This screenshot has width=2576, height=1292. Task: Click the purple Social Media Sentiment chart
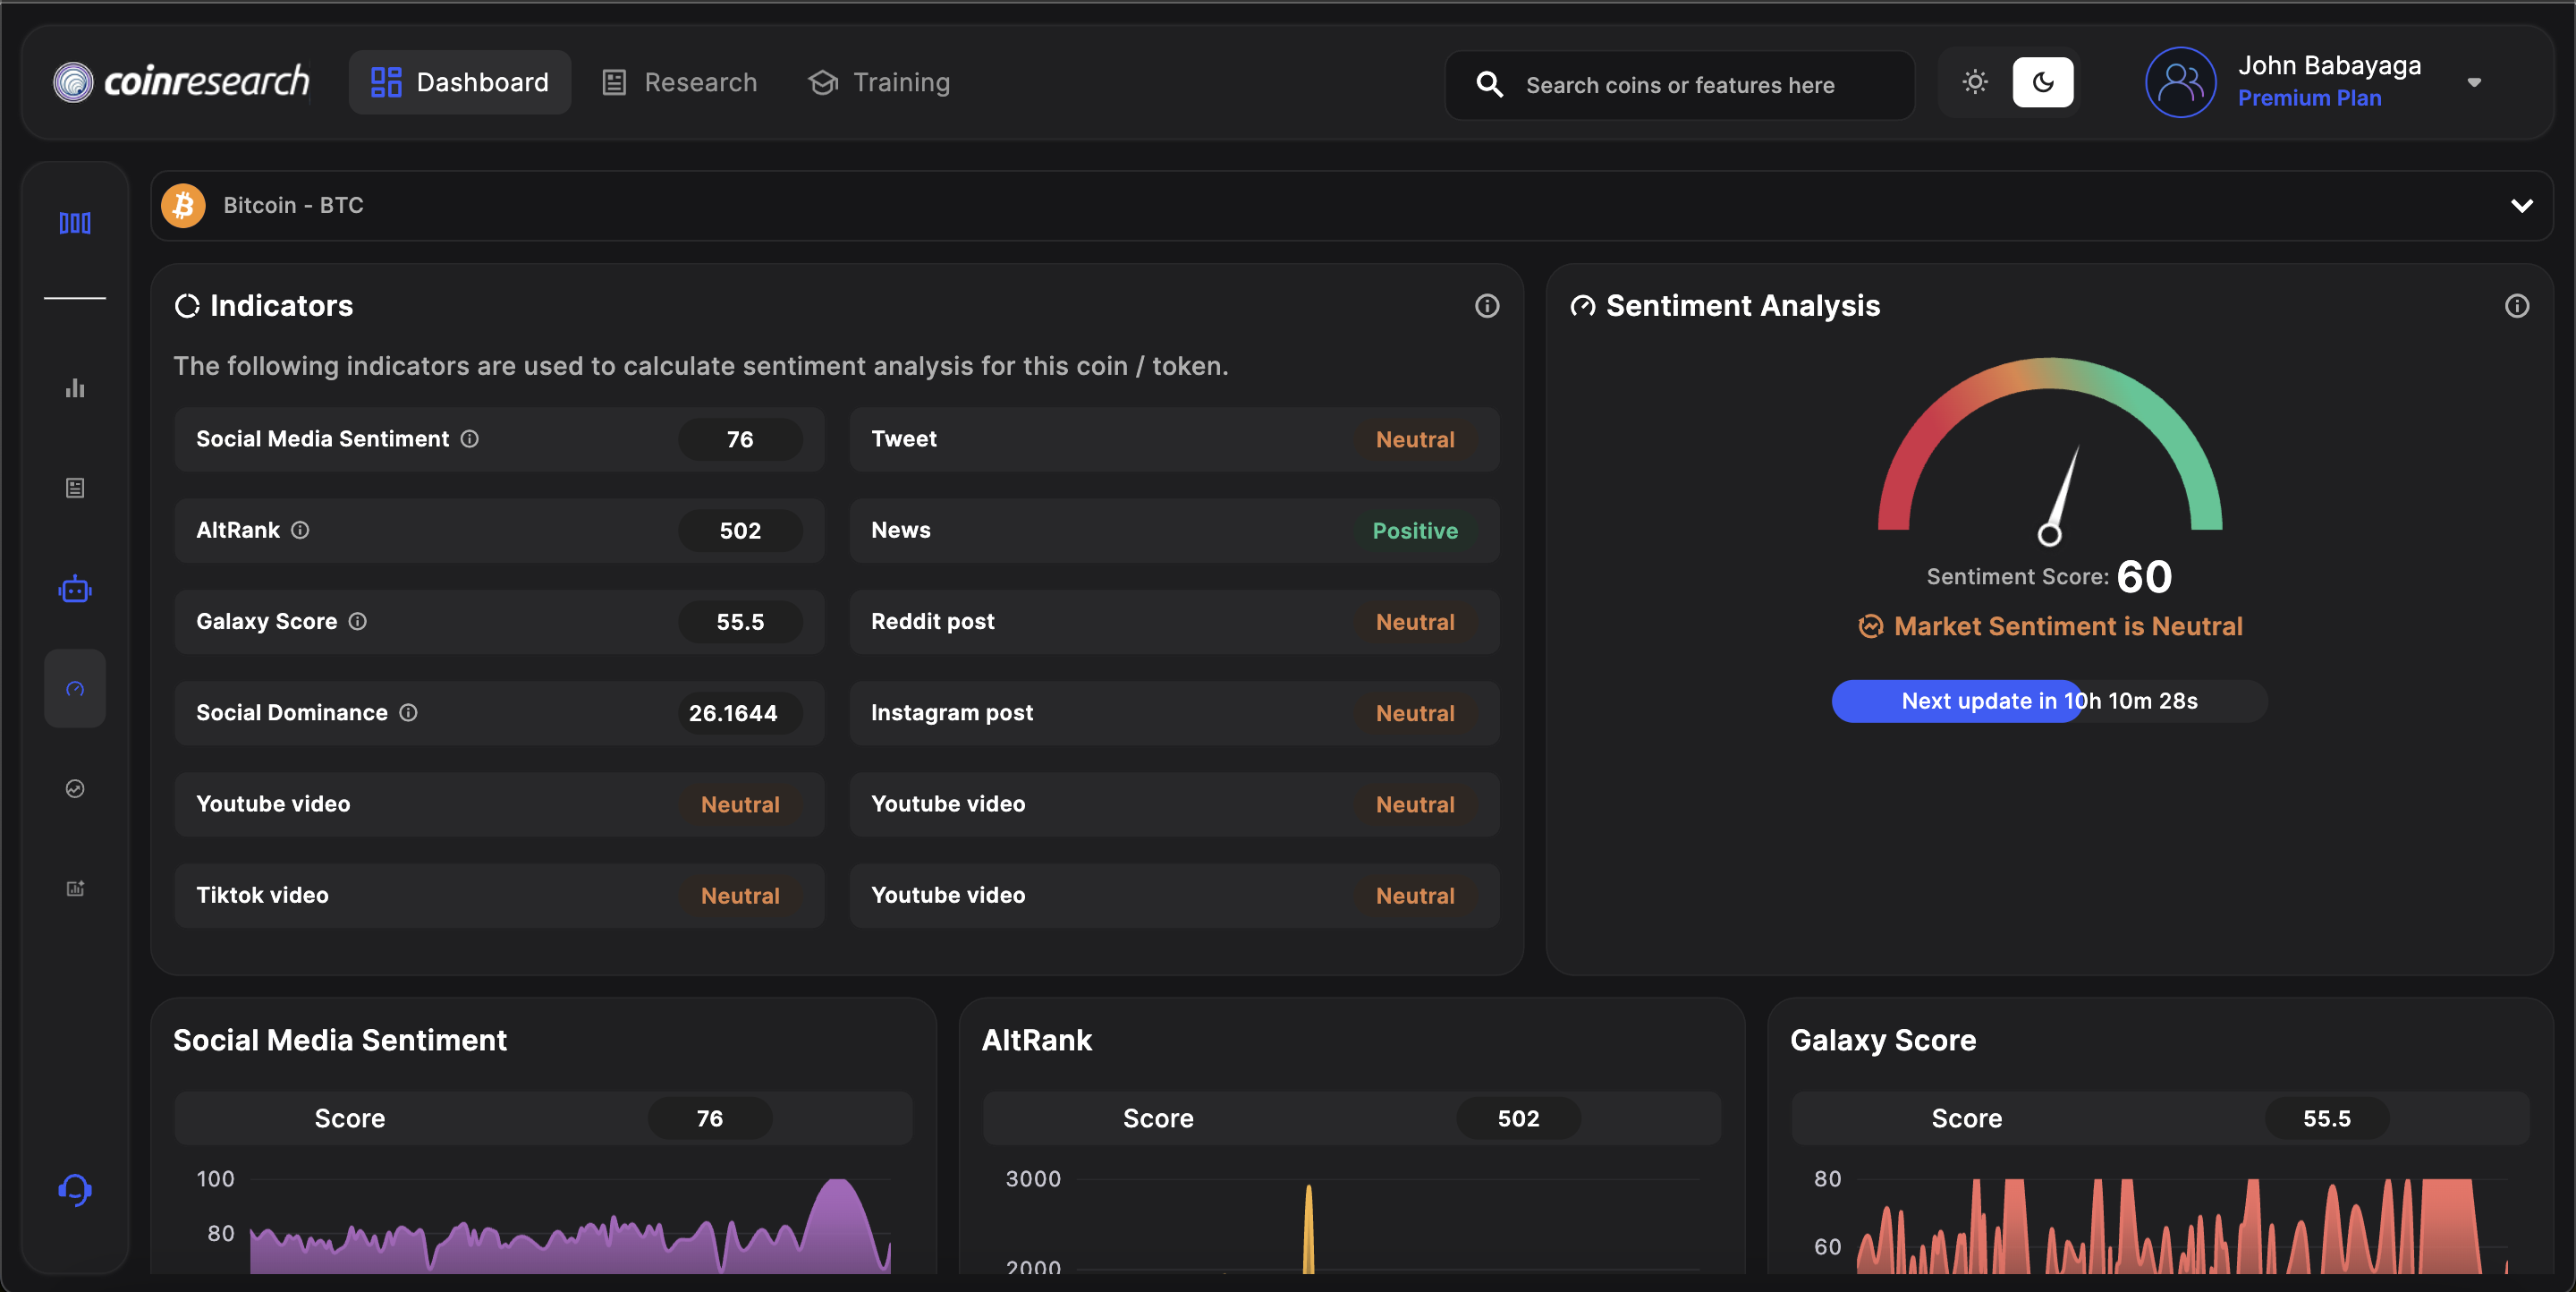point(570,1228)
